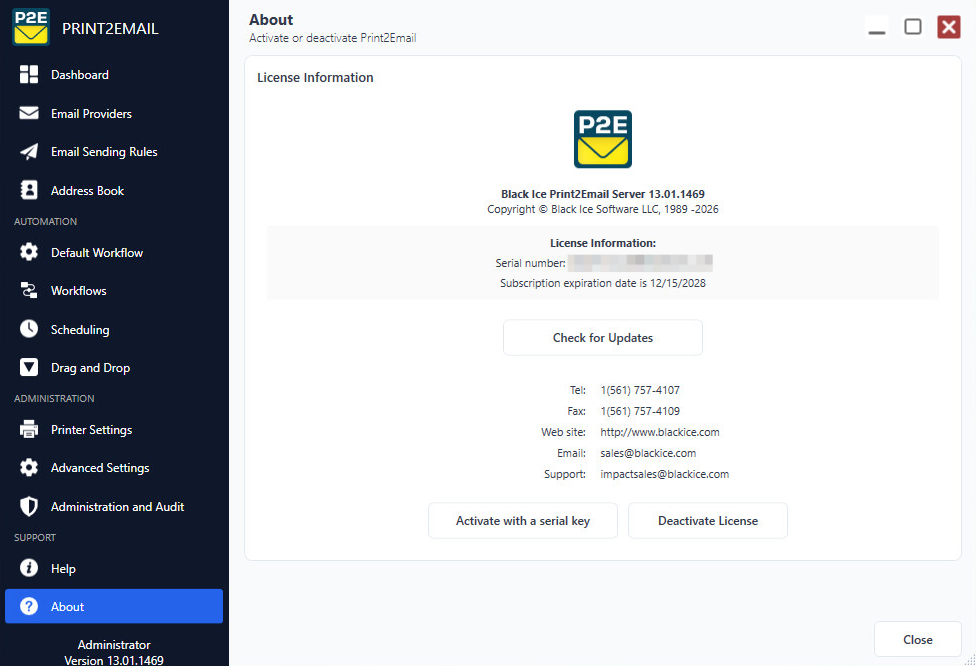Click the large P2E logo in License Information
The width and height of the screenshot is (976, 666).
[x=603, y=139]
